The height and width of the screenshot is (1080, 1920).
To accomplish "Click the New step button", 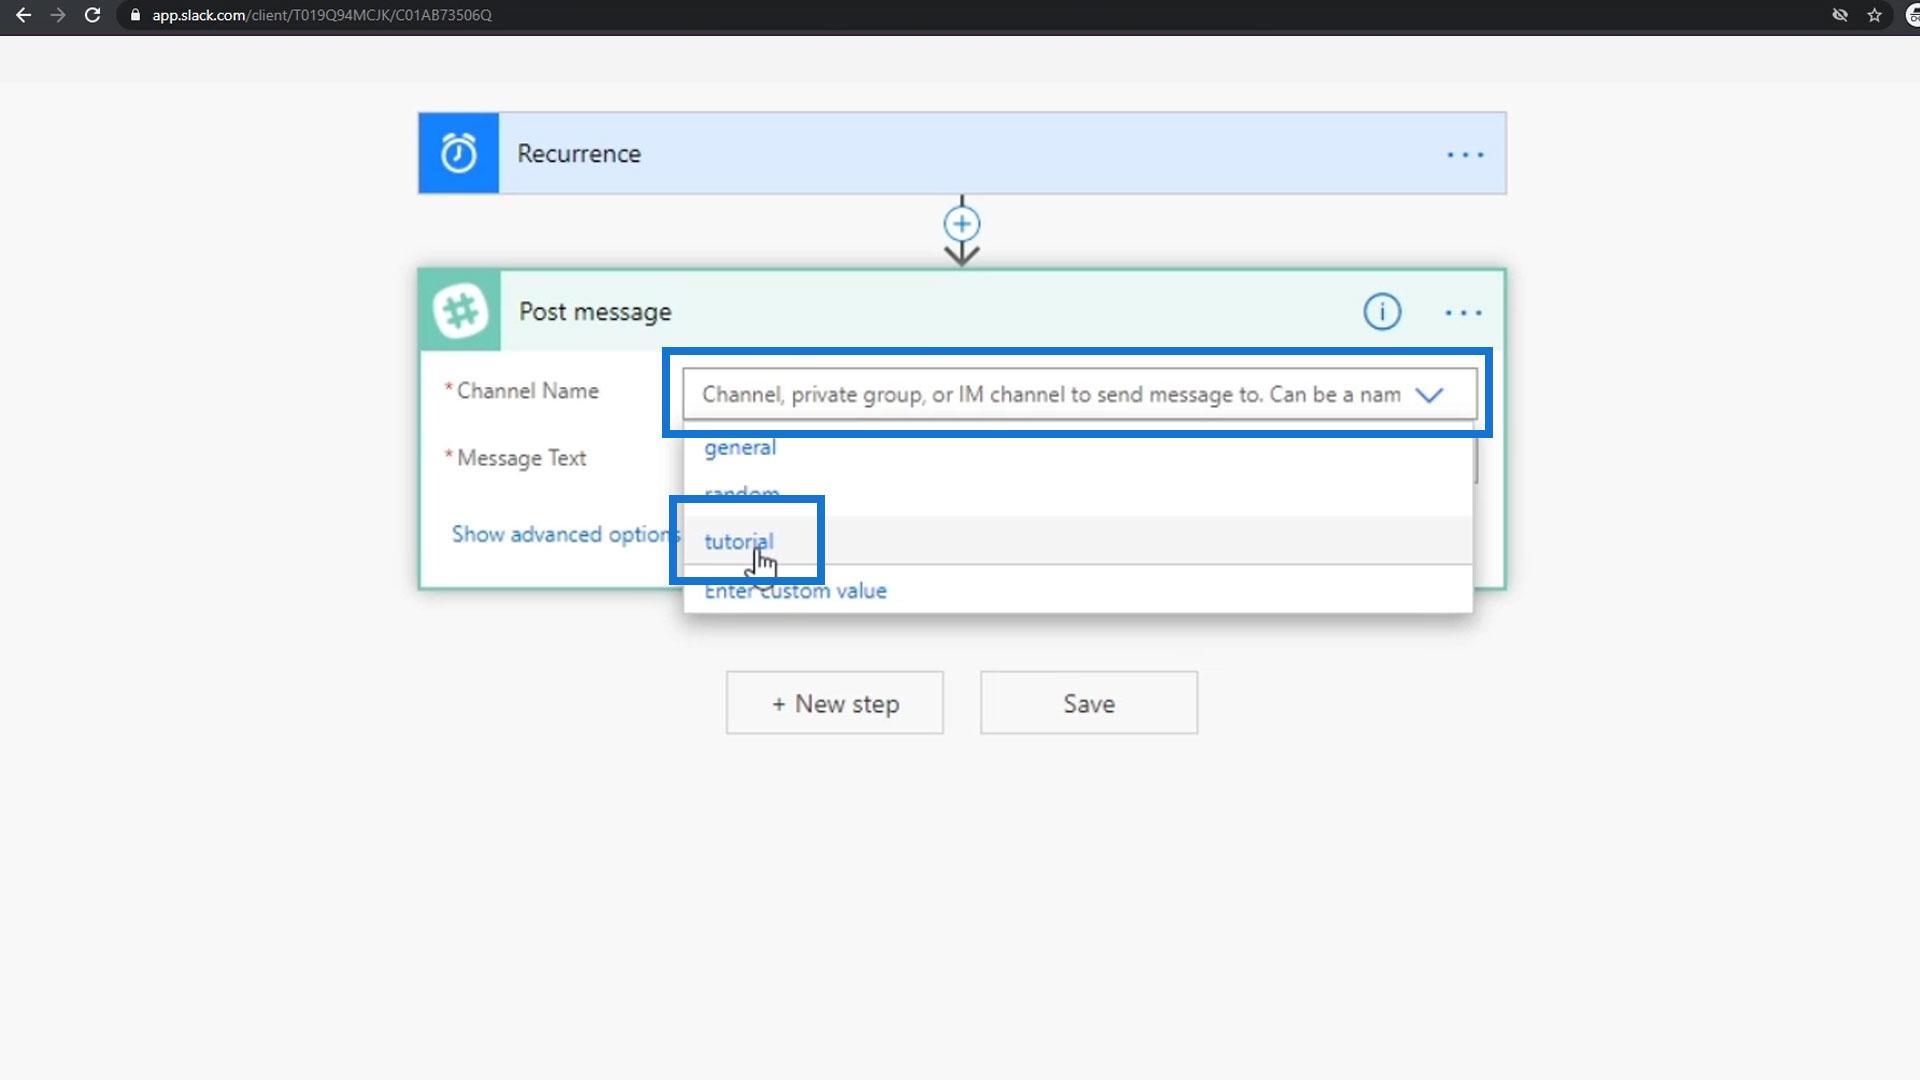I will tap(834, 703).
